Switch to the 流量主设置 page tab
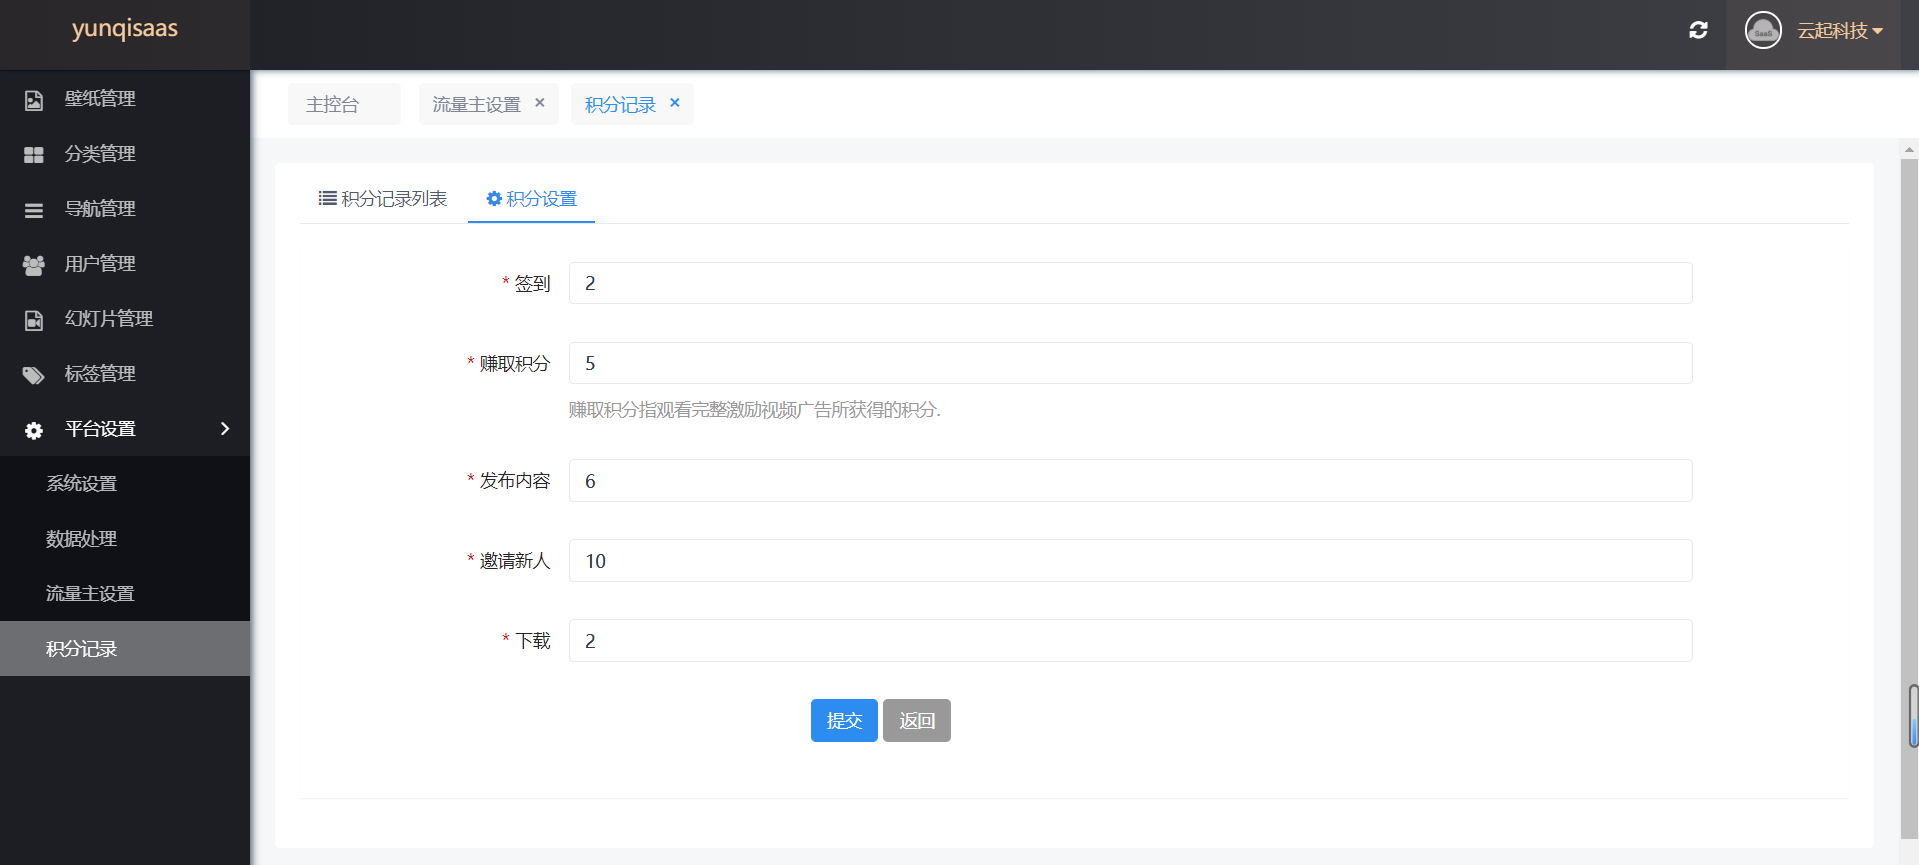The image size is (1919, 865). pos(476,104)
